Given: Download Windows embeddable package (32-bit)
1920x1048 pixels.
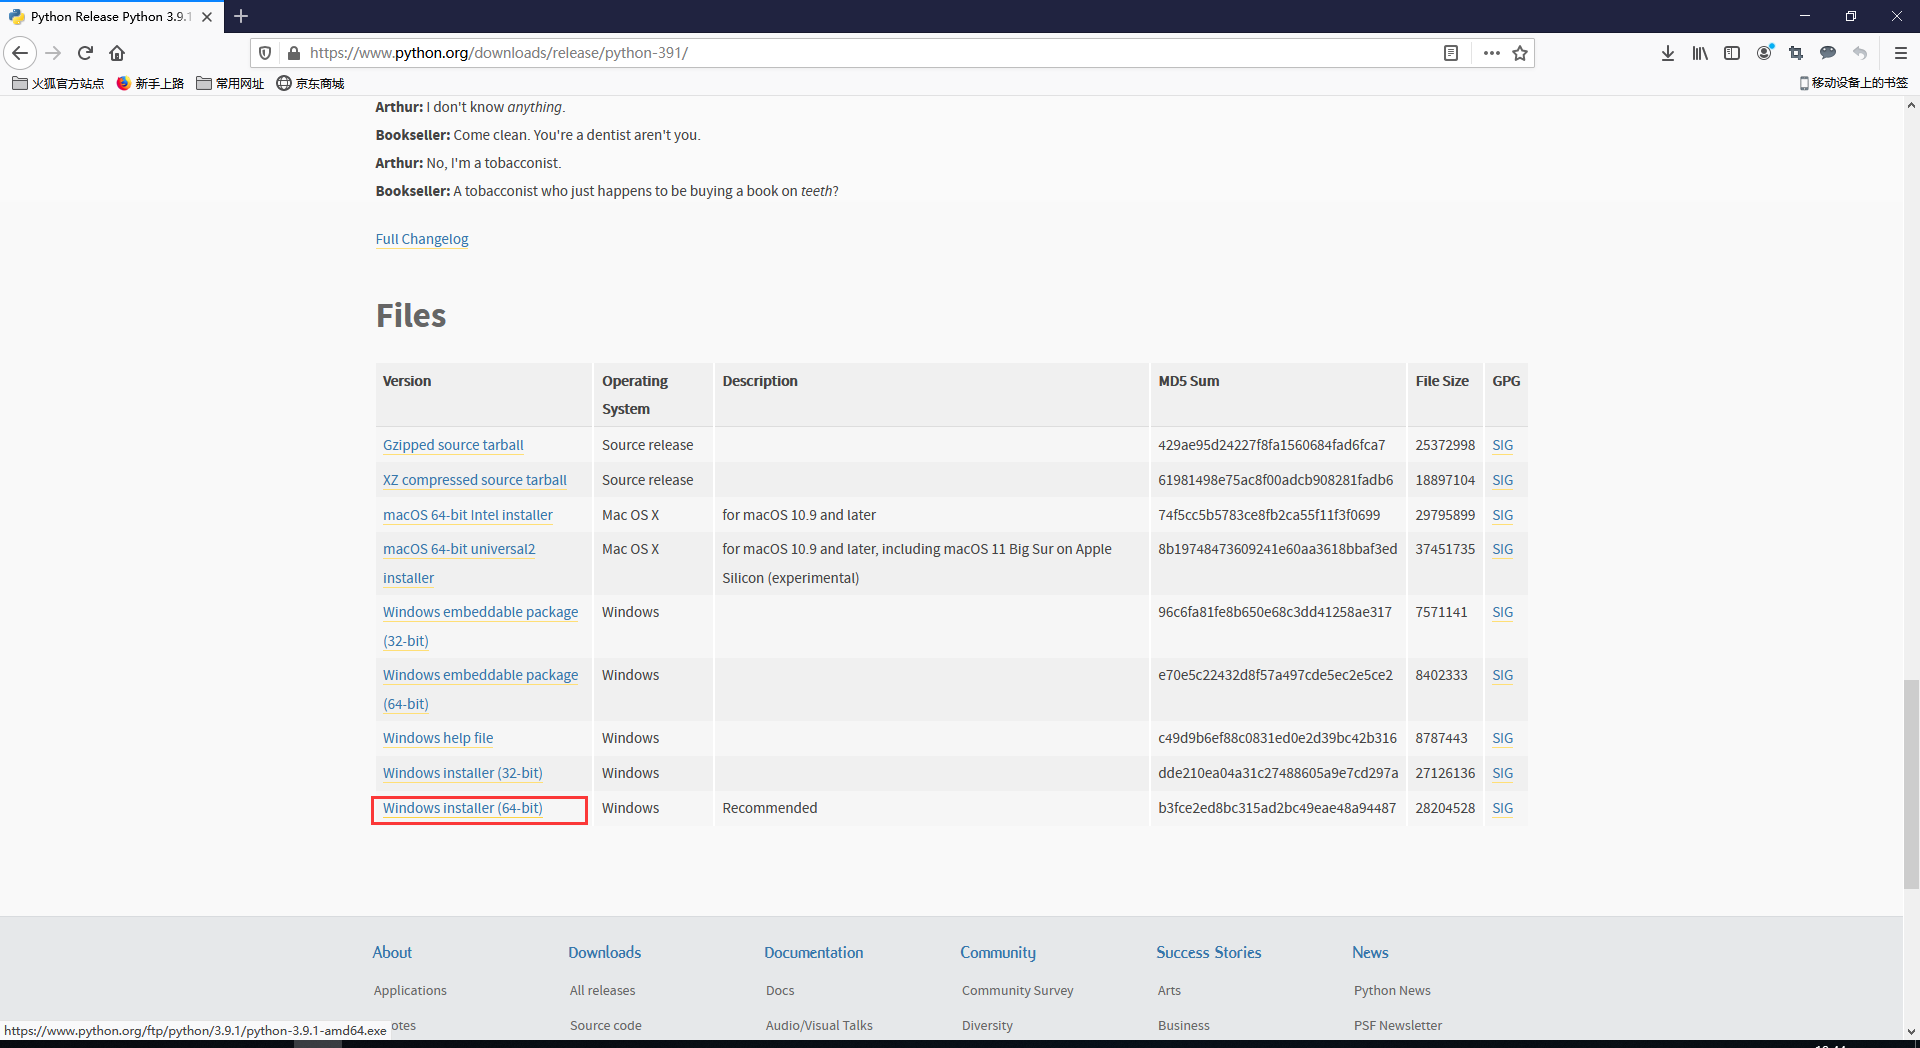Looking at the screenshot, I should click(x=480, y=612).
